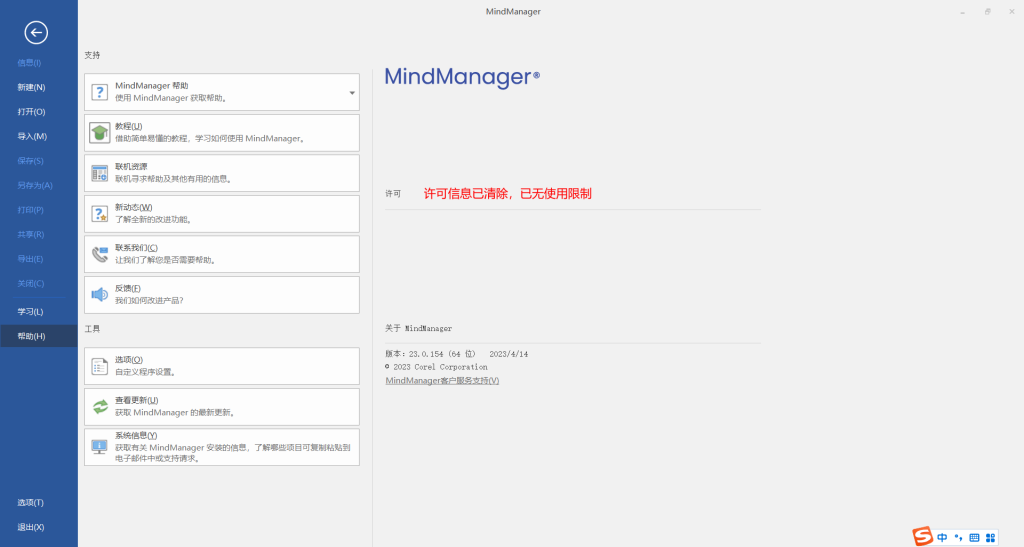Click the 系统信息(Y) button
The width and height of the screenshot is (1024, 547).
(222, 447)
